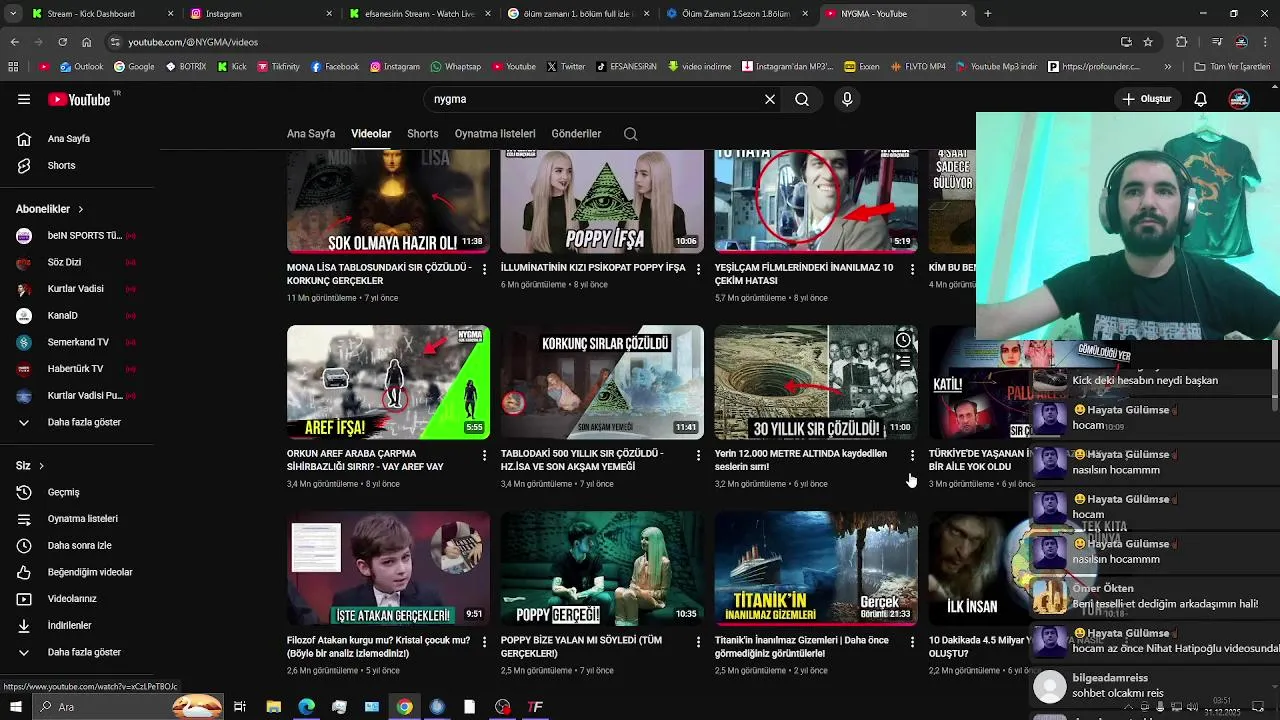This screenshot has width=1280, height=720.
Task: Add 30 Yıllık Sır video to watch later
Action: pos(903,340)
